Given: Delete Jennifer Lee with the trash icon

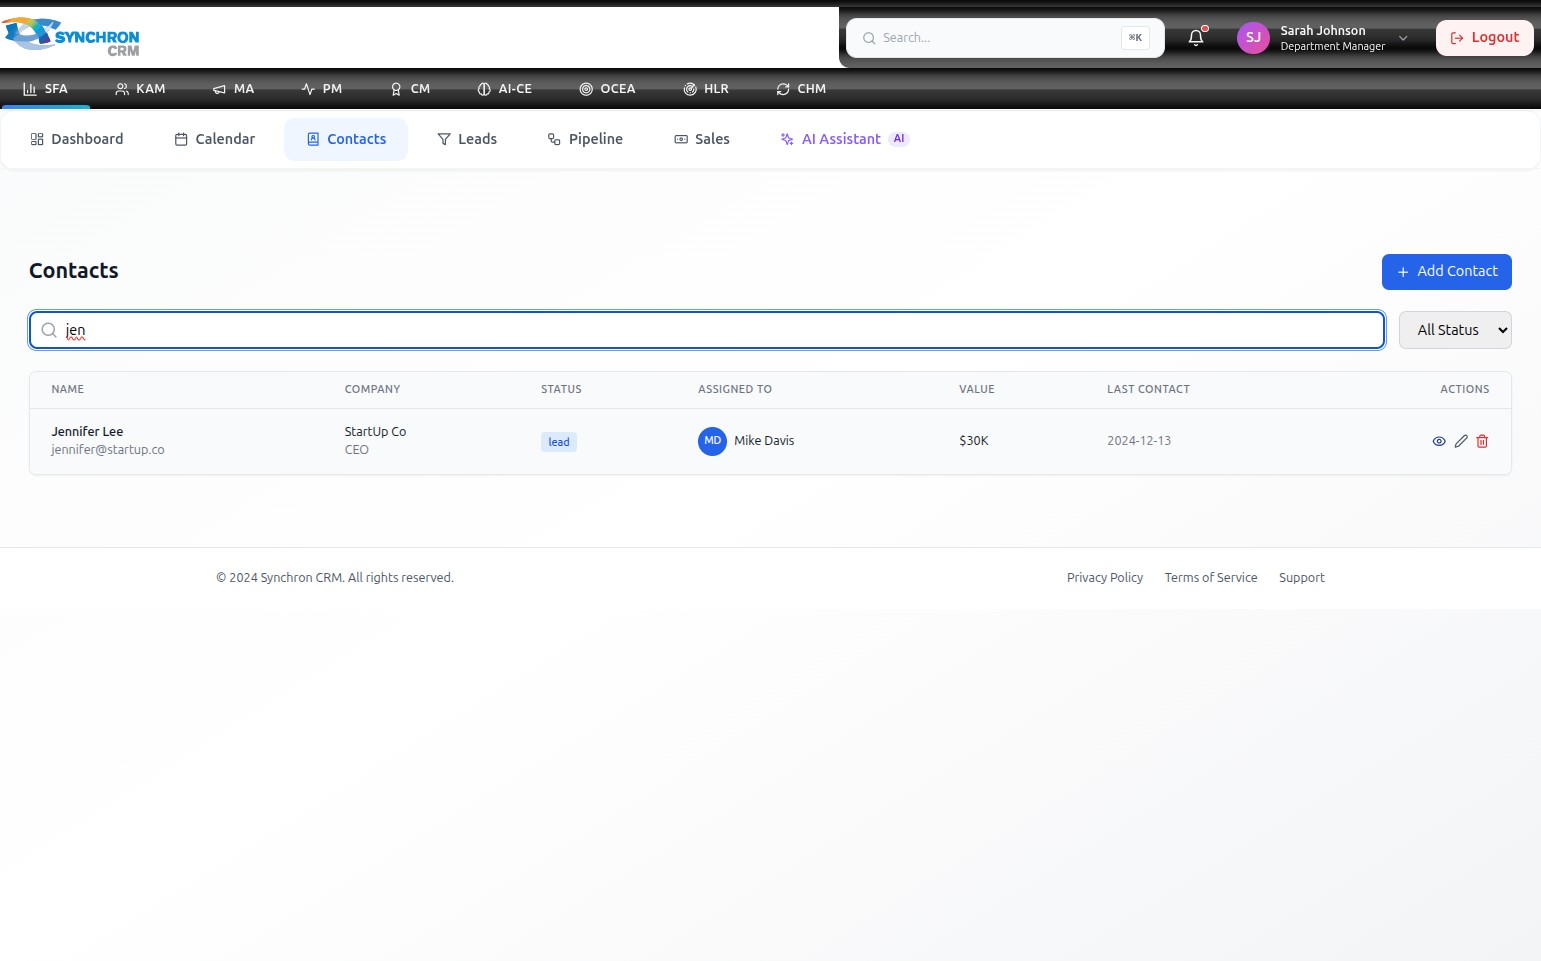Looking at the screenshot, I should coord(1482,441).
